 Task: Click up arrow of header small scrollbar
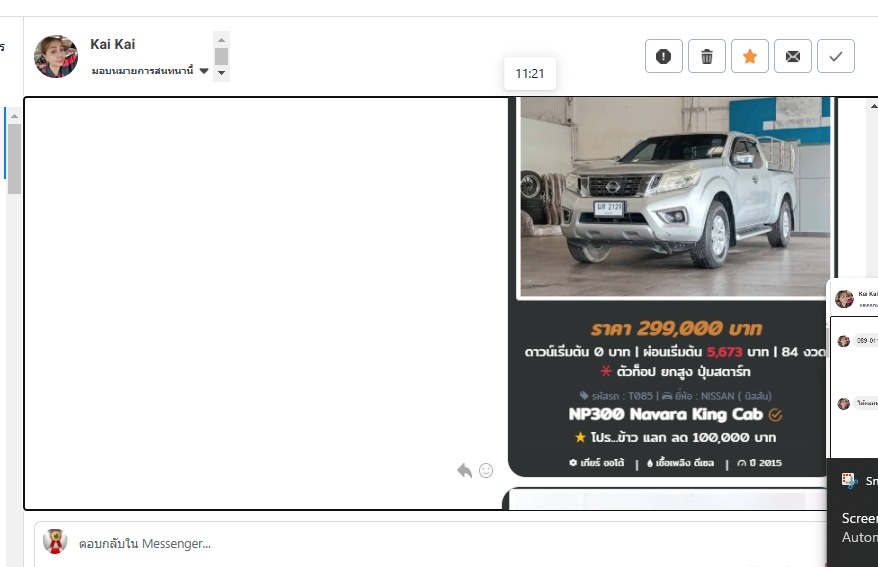[x=222, y=40]
